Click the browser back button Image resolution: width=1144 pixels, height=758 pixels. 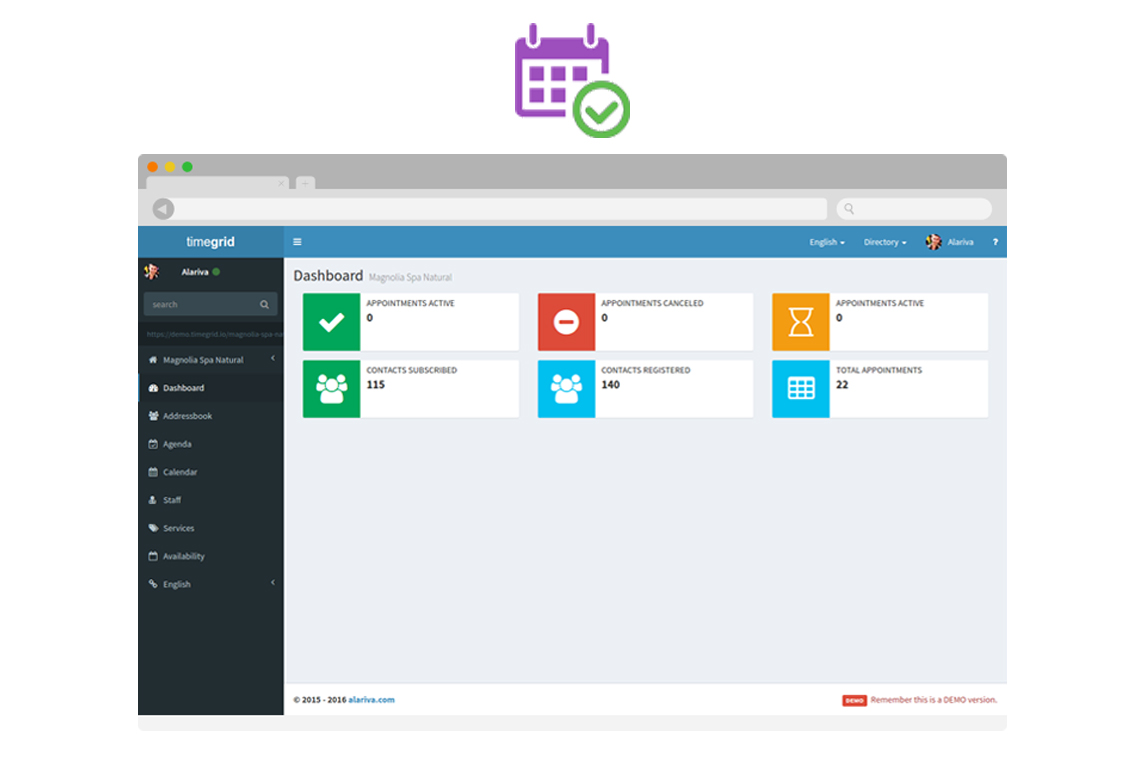click(163, 209)
